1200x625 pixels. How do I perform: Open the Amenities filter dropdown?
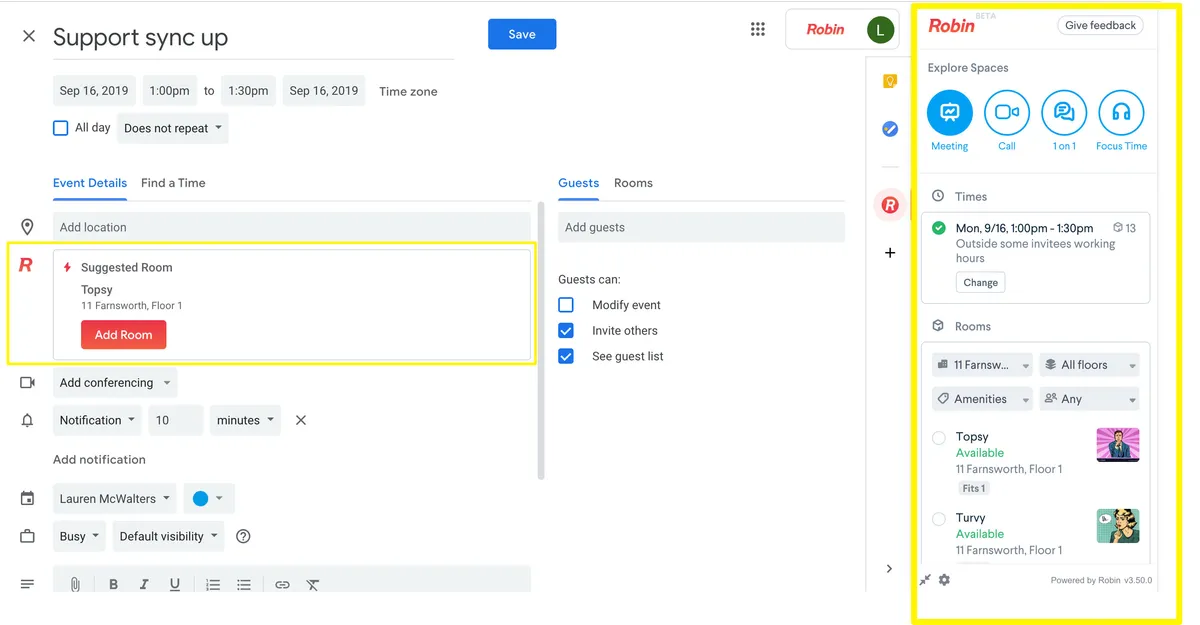982,399
